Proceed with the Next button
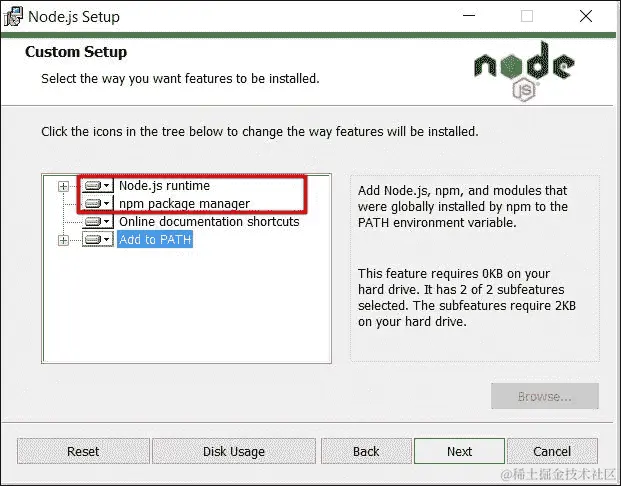 459,451
